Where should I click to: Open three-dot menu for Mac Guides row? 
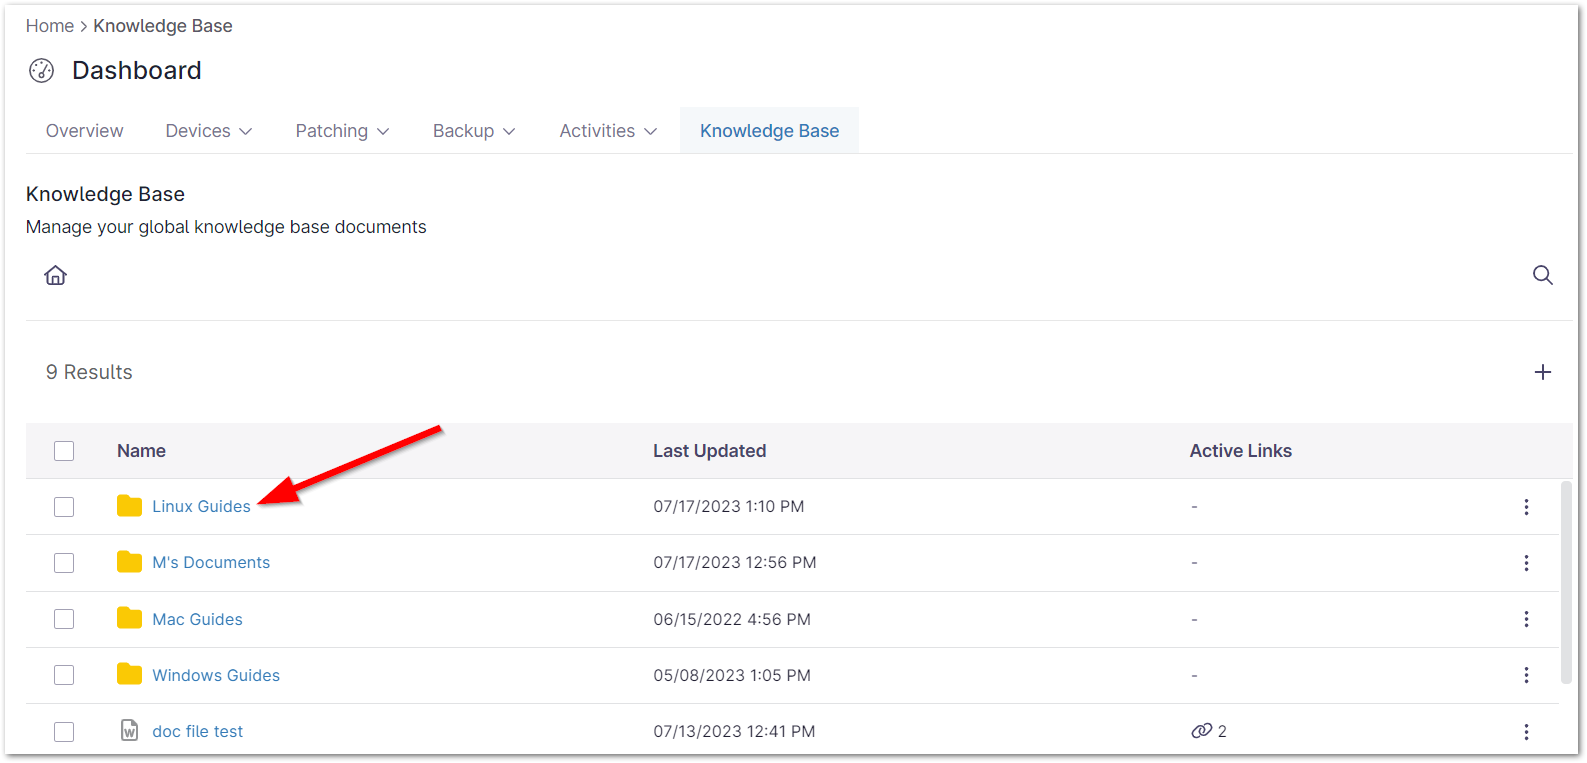click(1526, 619)
